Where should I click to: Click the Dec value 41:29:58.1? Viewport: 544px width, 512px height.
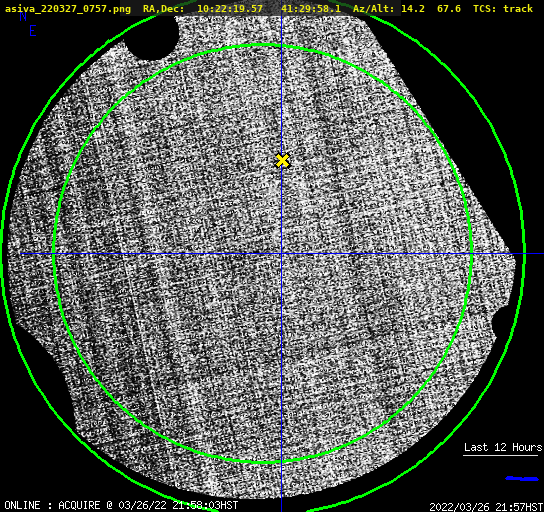(x=311, y=9)
